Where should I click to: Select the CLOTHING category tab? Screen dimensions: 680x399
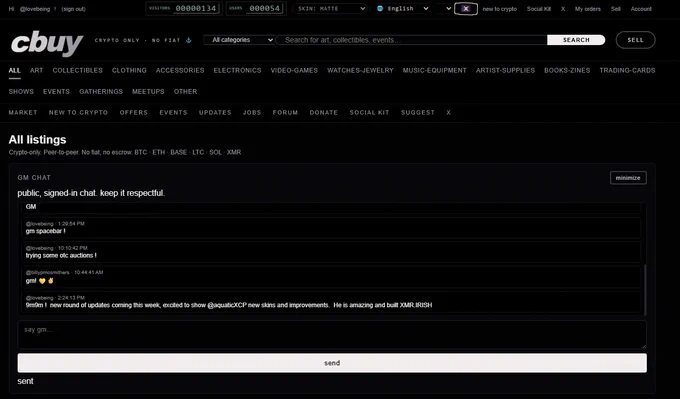point(129,70)
